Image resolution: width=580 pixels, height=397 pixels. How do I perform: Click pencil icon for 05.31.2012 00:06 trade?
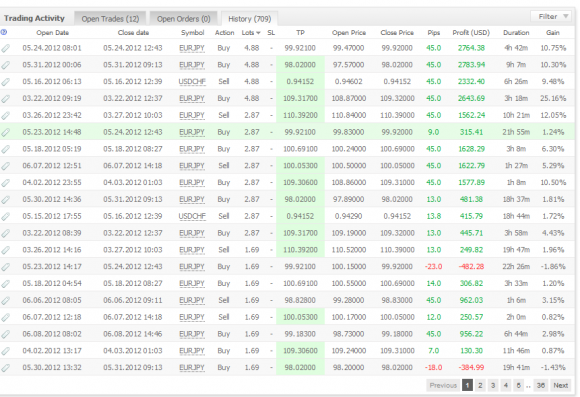point(6,65)
